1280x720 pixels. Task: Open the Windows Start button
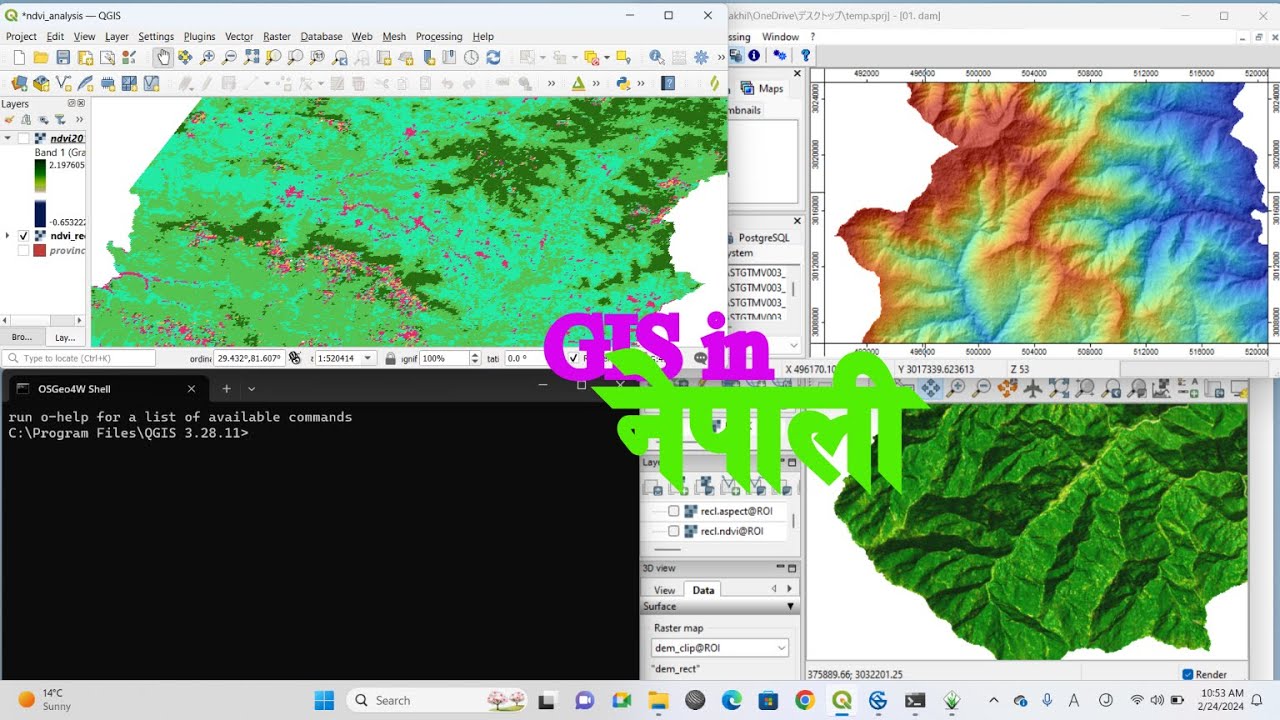[324, 701]
